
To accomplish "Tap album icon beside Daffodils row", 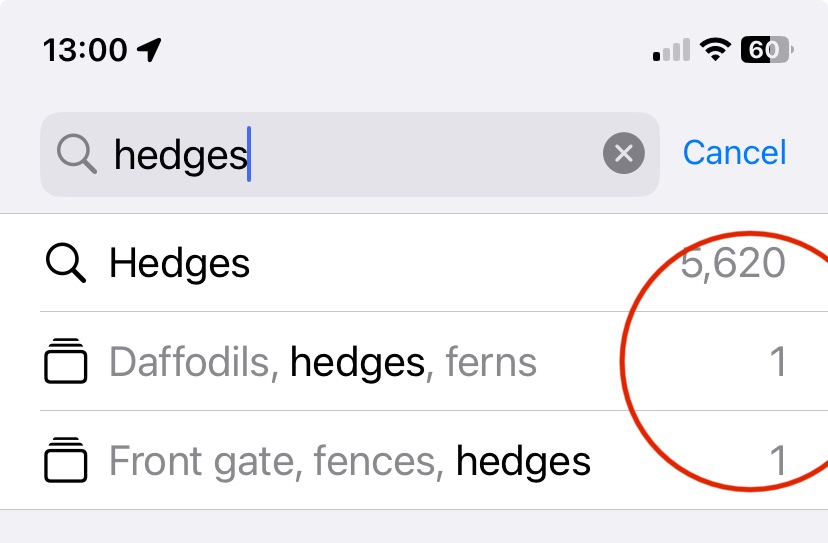I will click(x=66, y=362).
